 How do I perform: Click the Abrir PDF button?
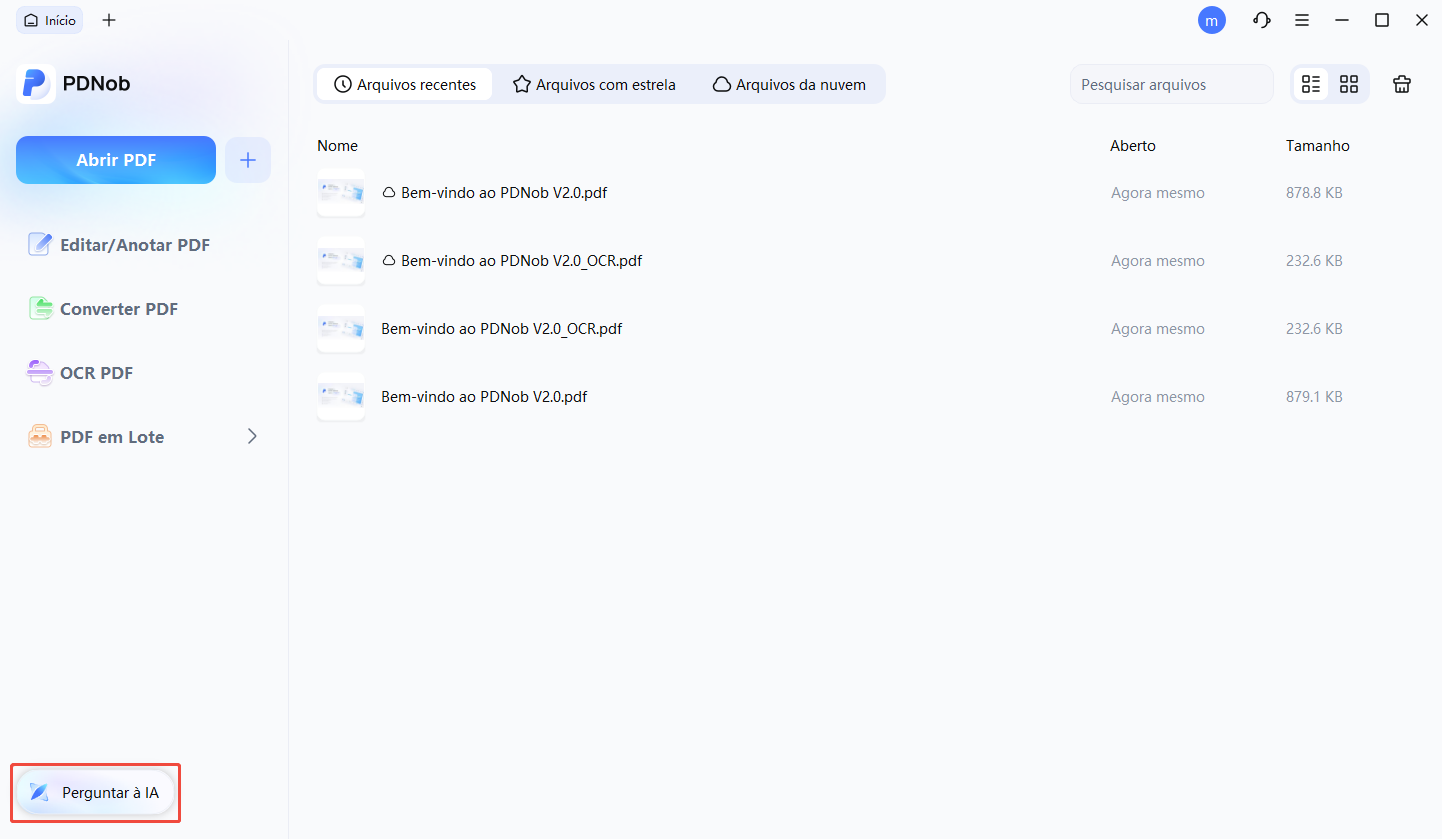click(116, 160)
